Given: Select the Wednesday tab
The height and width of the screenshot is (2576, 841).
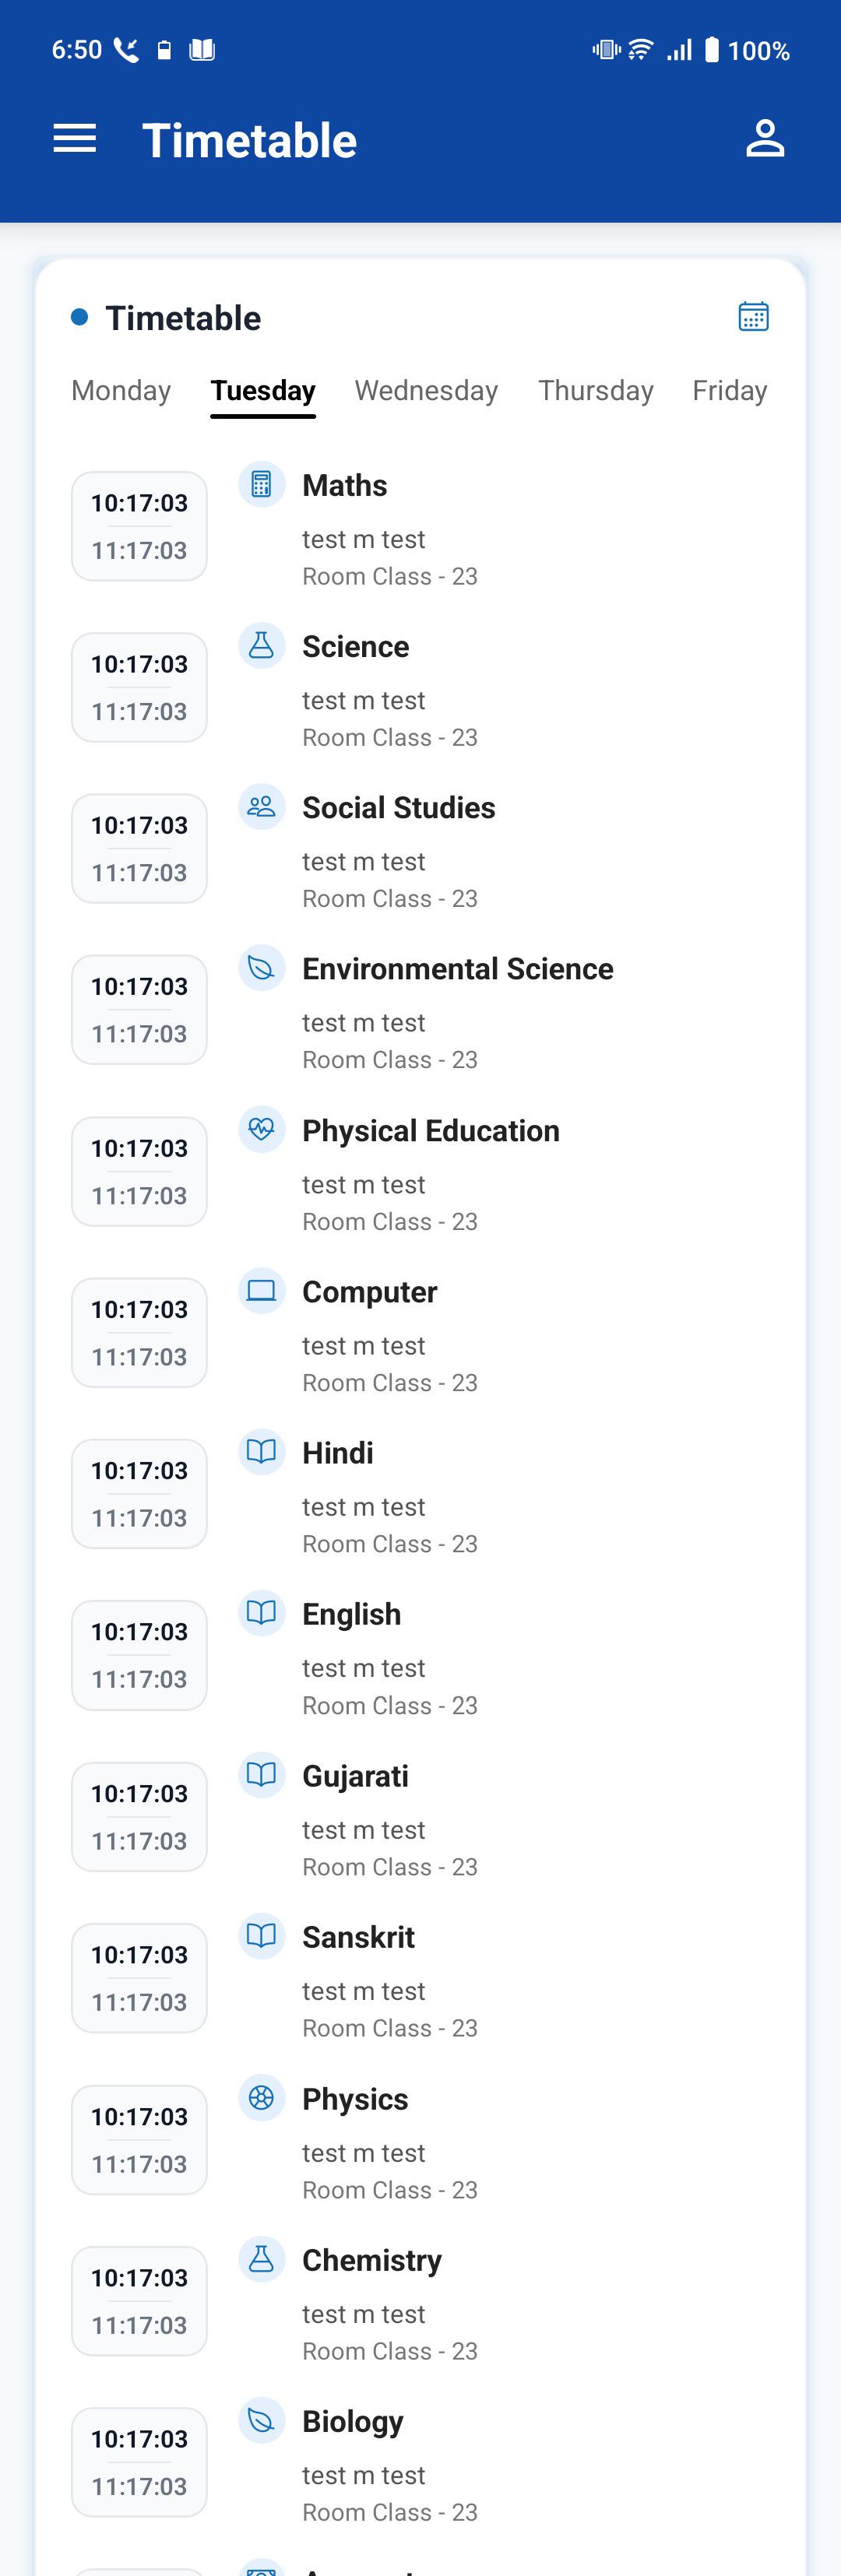Looking at the screenshot, I should click(x=426, y=390).
